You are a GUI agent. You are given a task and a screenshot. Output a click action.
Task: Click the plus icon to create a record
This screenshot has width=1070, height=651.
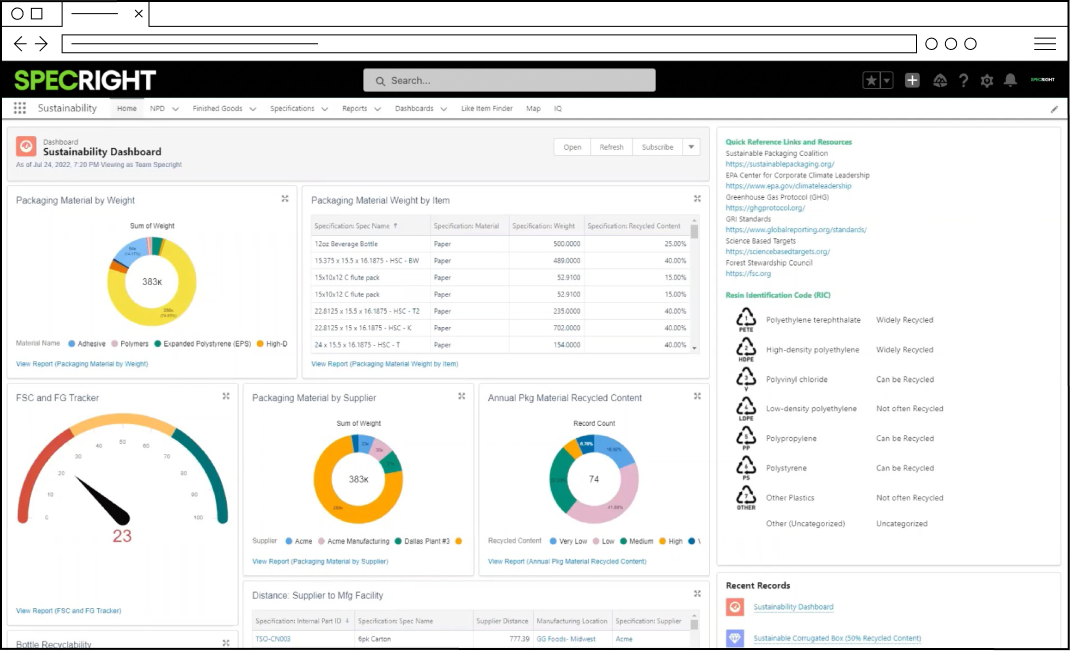[x=912, y=80]
